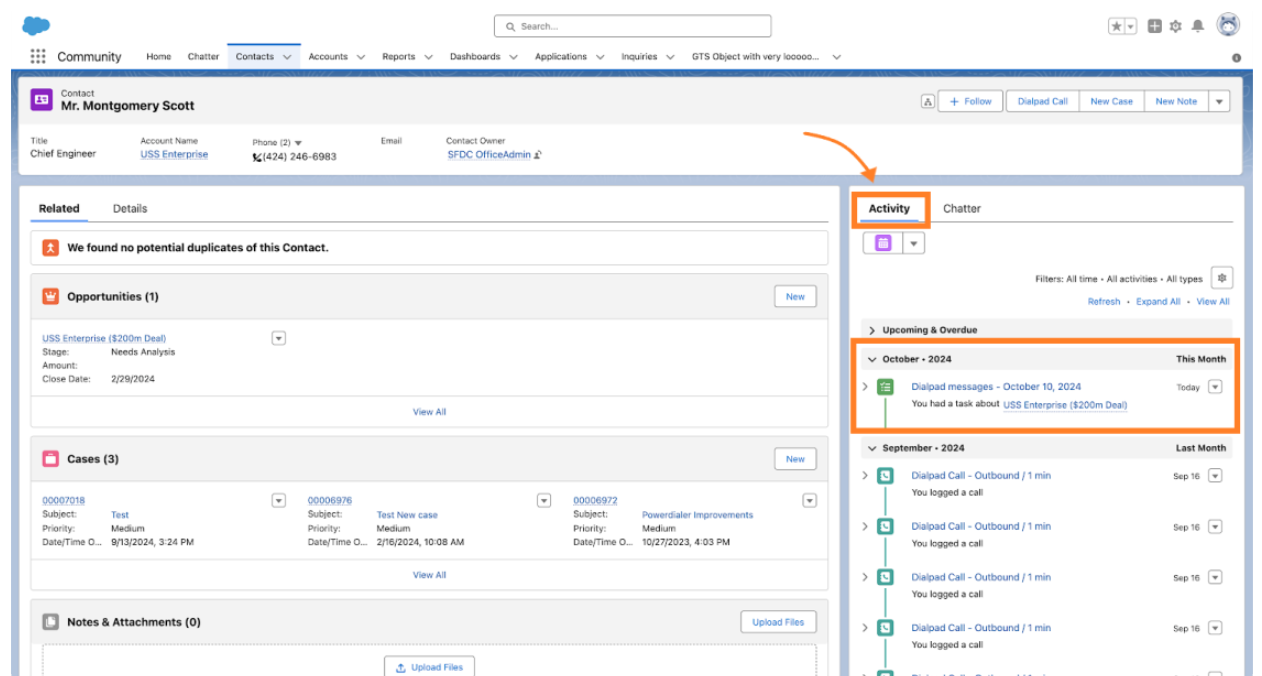Open dropdown beside the new event icon
This screenshot has height=676, width=1262.
pos(914,243)
